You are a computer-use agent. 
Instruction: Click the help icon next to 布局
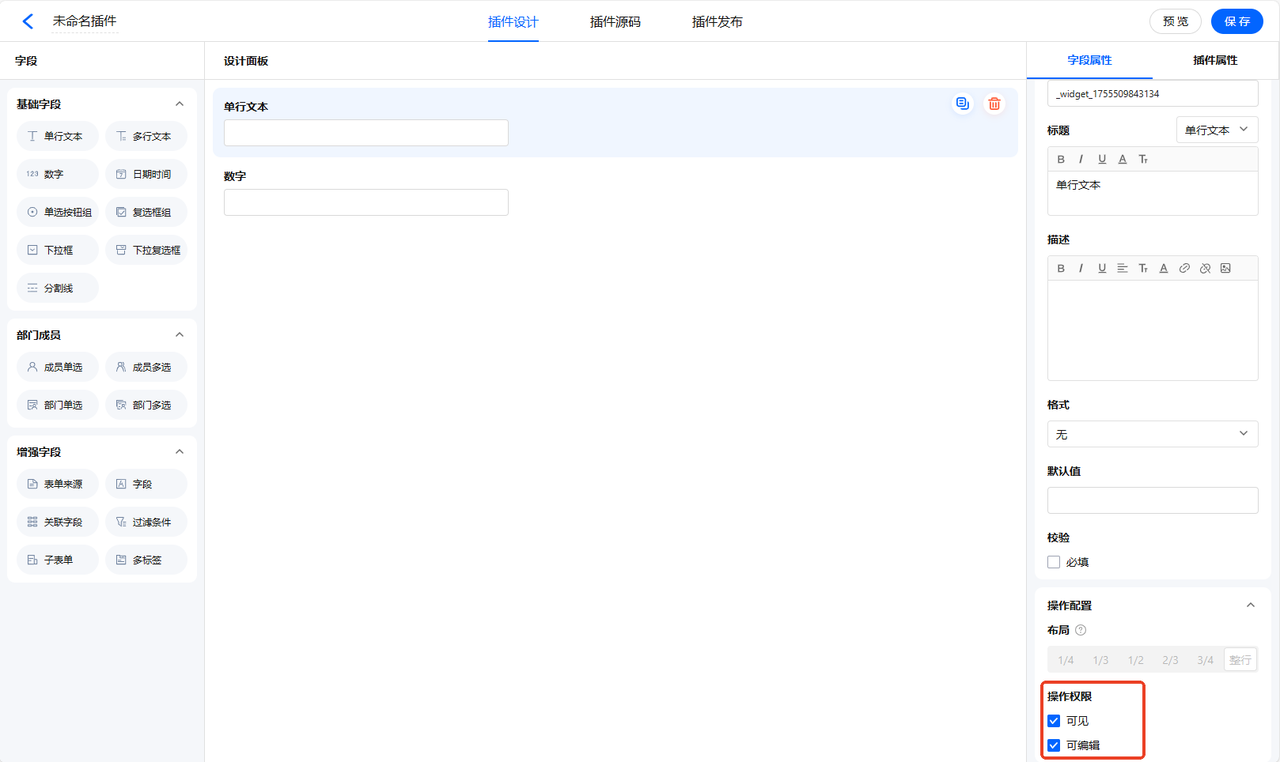(x=1080, y=630)
